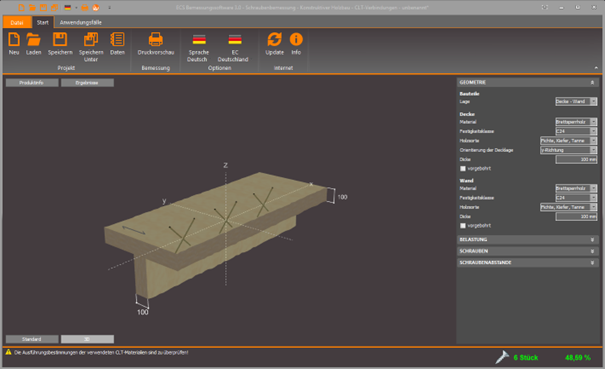The image size is (605, 369).
Task: Click the yellow warning icon in status bar
Action: coord(8,352)
